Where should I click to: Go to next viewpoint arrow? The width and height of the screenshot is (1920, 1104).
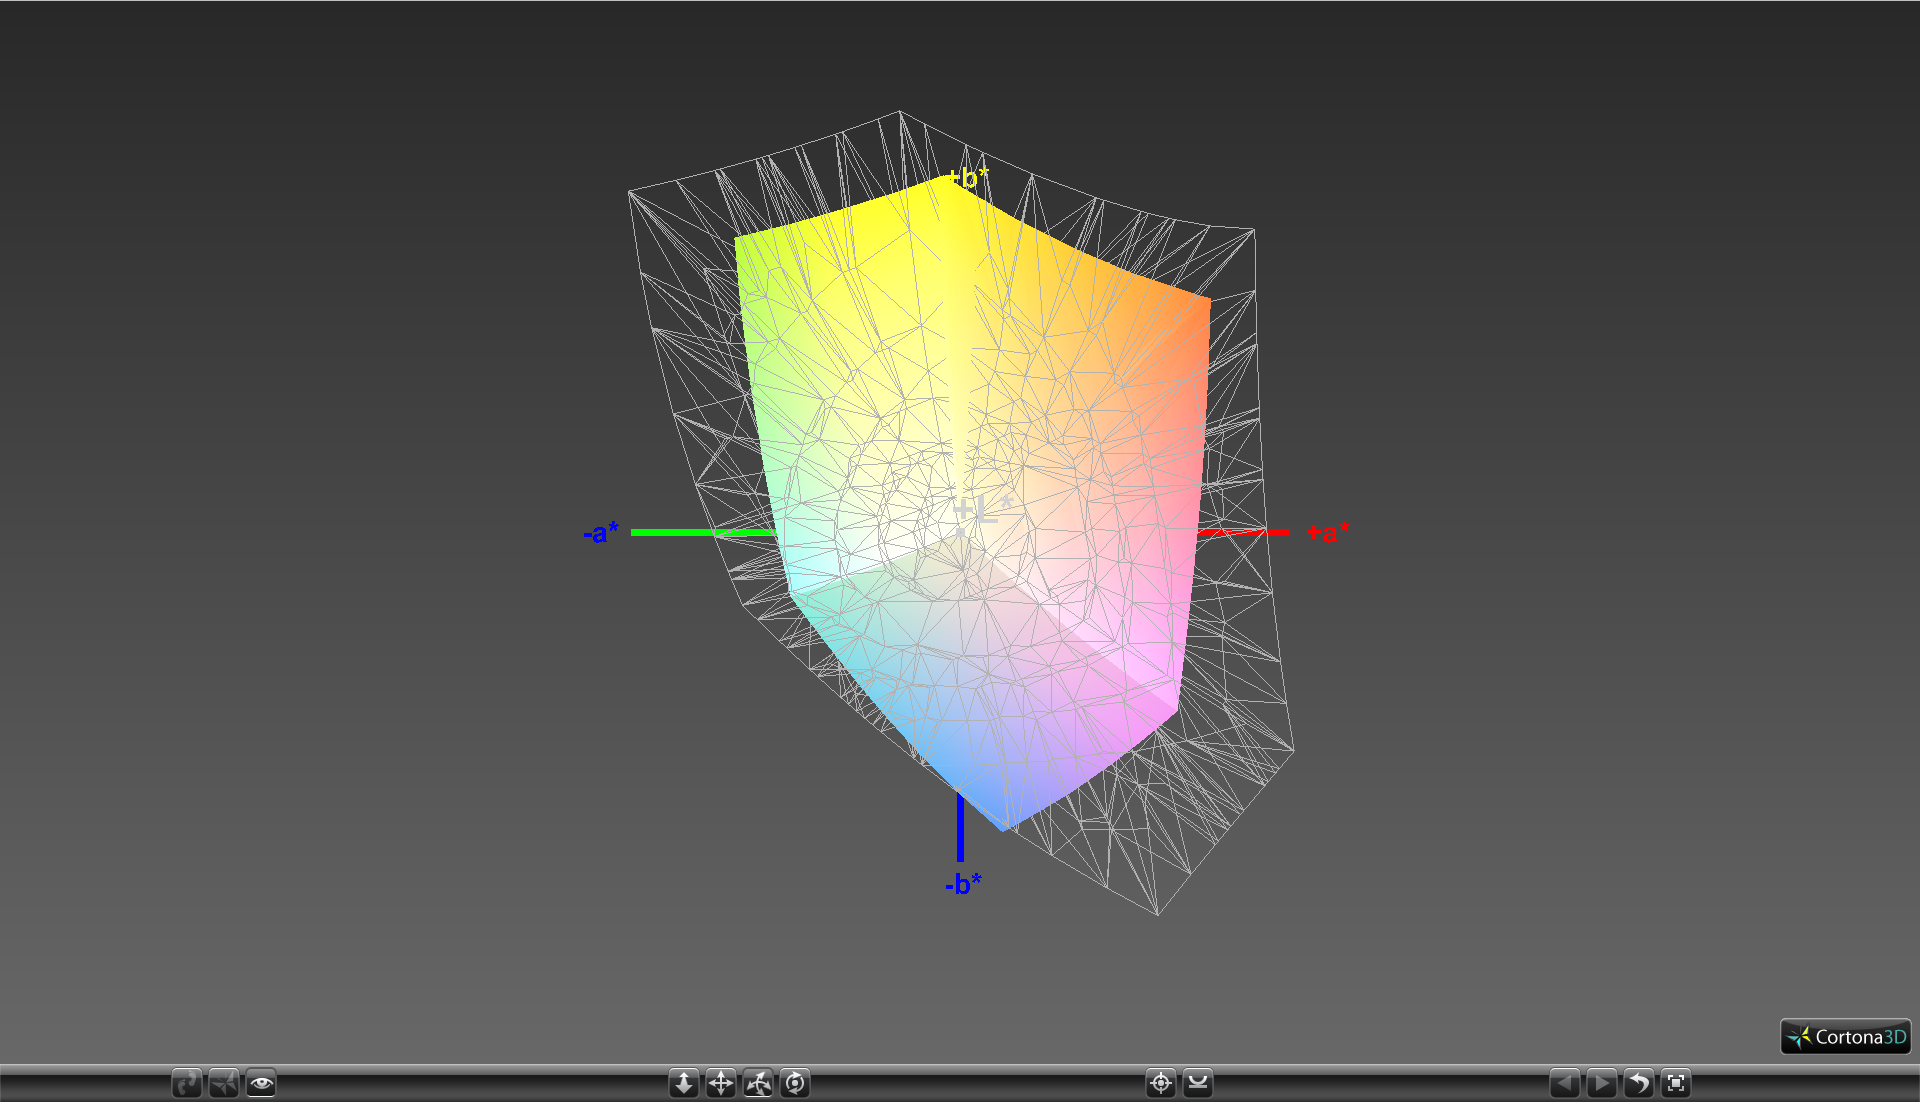click(1602, 1084)
